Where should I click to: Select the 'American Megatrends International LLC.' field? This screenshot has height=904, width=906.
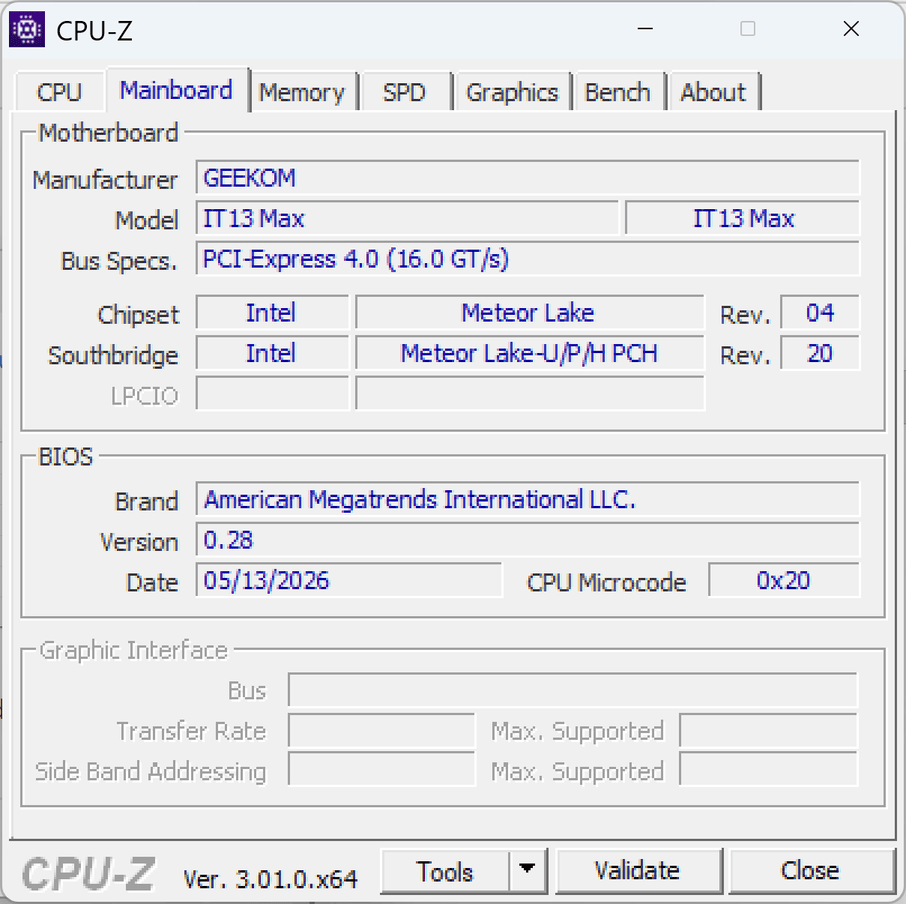(528, 500)
